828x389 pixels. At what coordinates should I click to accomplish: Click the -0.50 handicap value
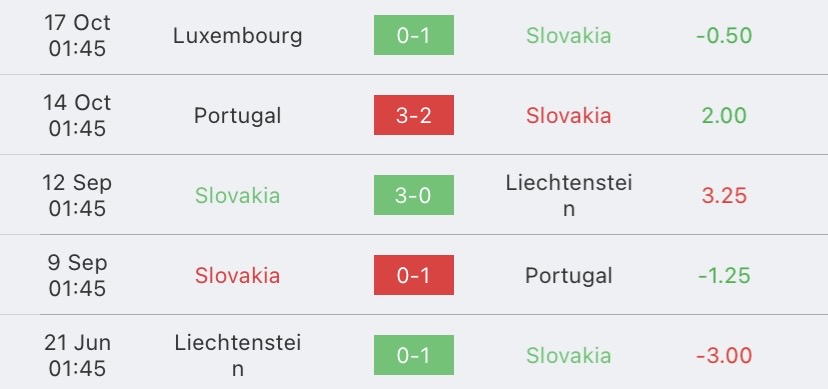pyautogui.click(x=724, y=35)
